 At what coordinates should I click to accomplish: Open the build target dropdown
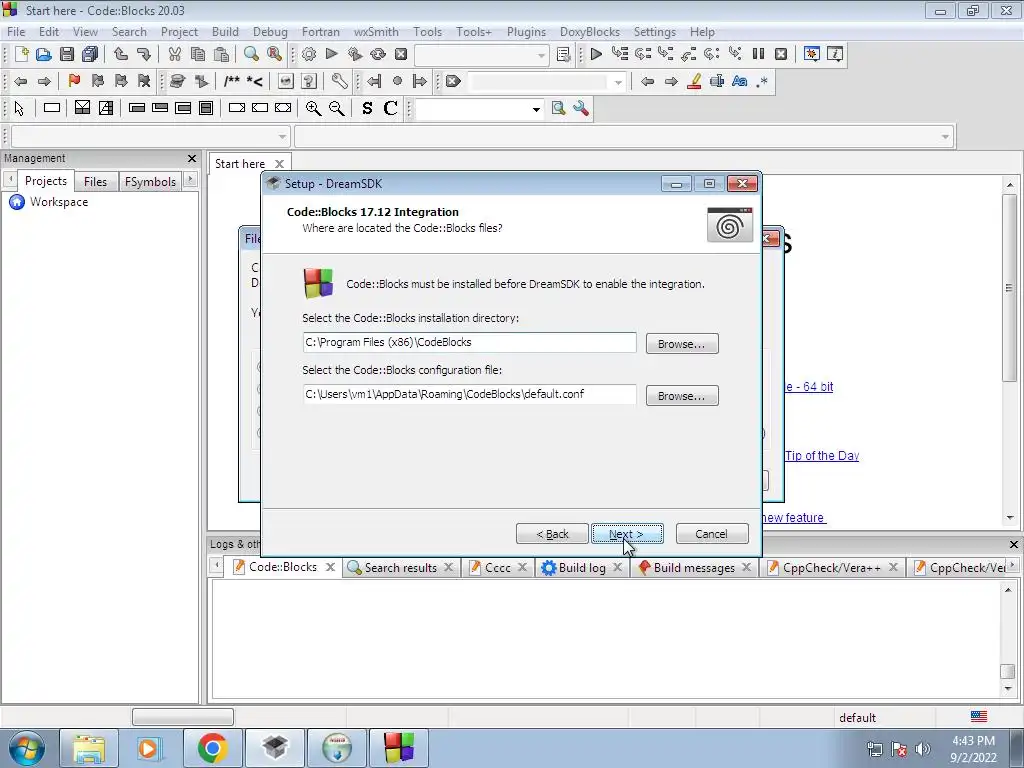coord(541,56)
